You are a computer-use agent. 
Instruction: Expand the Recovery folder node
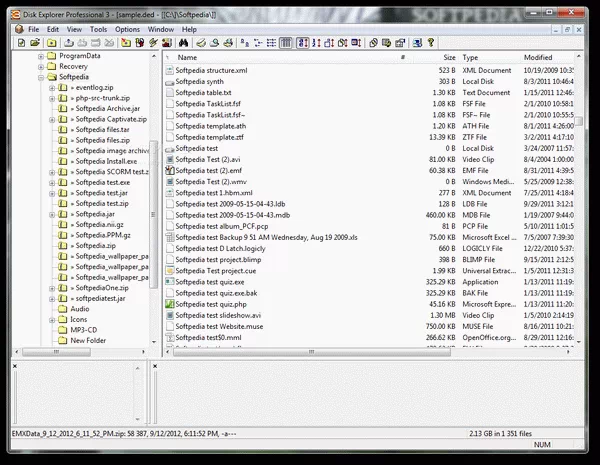[41, 67]
